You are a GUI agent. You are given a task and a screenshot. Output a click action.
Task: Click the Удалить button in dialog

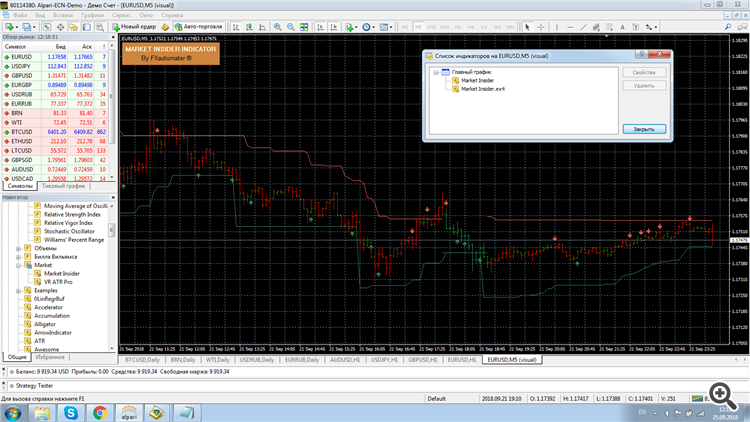pyautogui.click(x=644, y=86)
